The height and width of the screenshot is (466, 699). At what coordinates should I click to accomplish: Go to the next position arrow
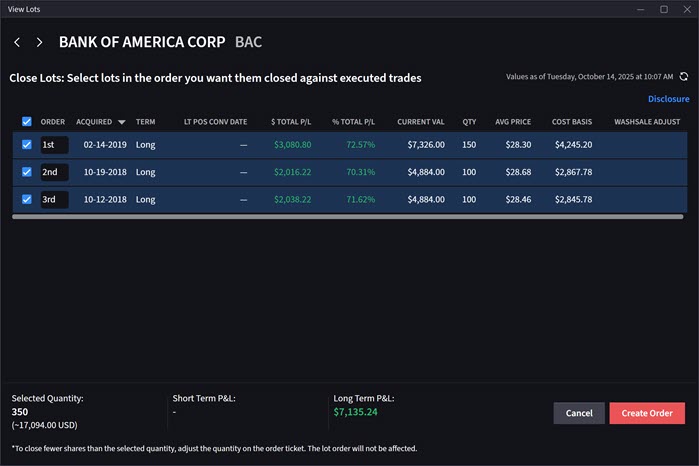(x=39, y=43)
